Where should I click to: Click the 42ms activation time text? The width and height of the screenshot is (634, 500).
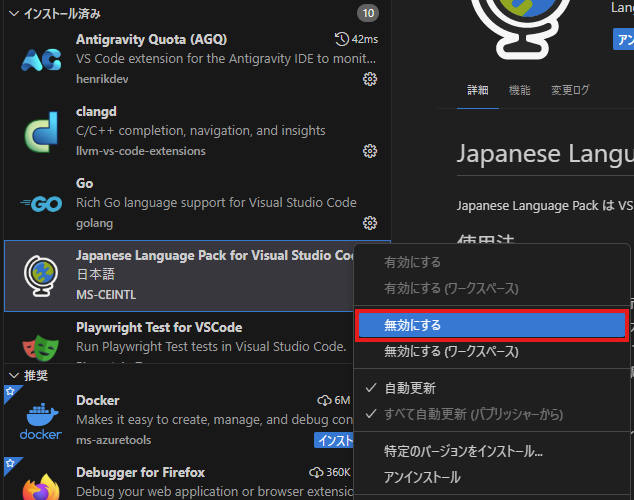pyautogui.click(x=365, y=39)
